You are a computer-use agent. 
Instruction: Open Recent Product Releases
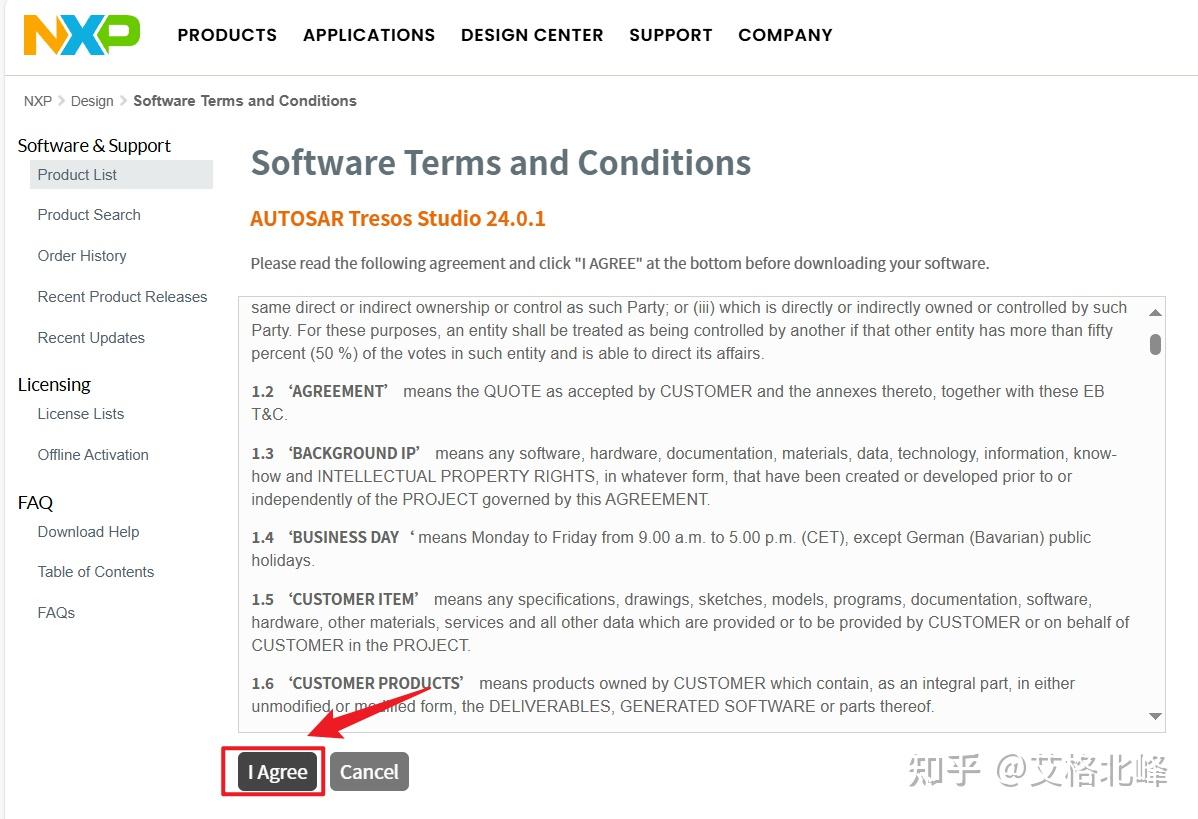pos(122,296)
